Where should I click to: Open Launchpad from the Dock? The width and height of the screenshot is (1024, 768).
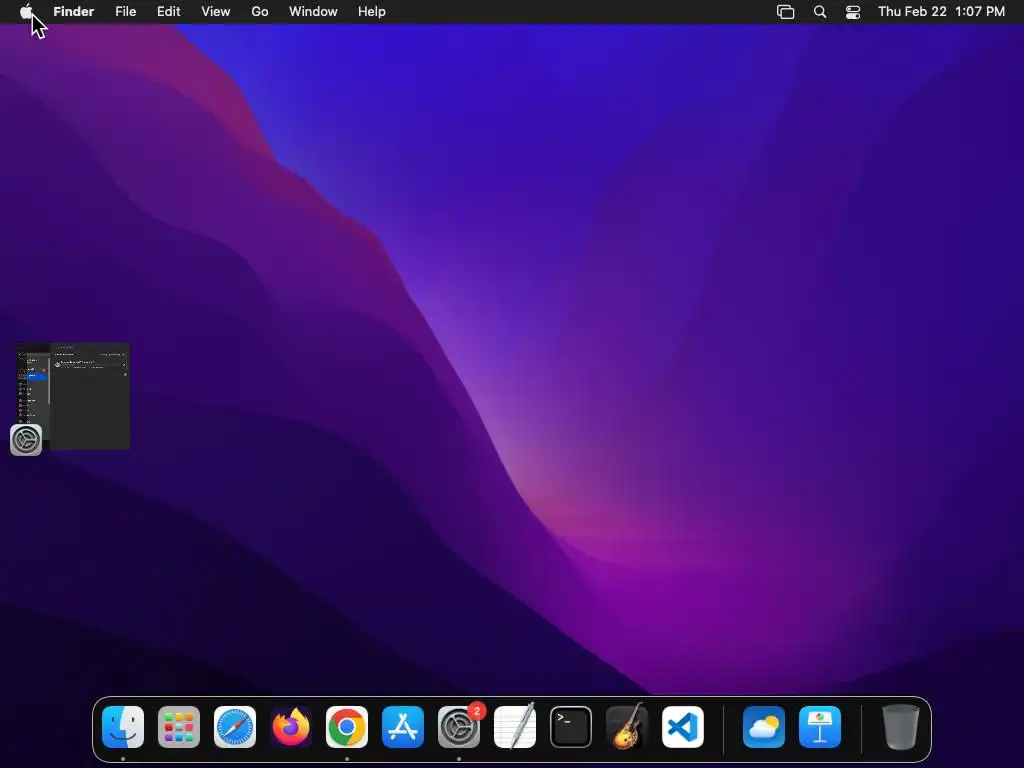coord(179,727)
